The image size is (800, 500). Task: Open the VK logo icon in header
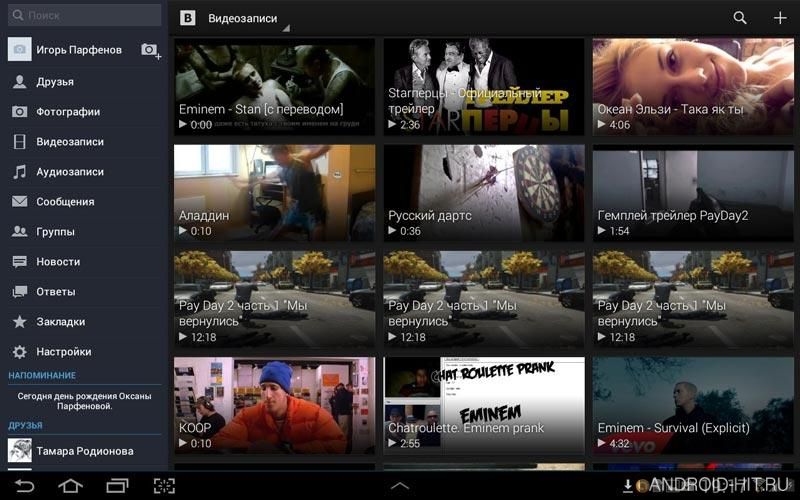tap(188, 18)
